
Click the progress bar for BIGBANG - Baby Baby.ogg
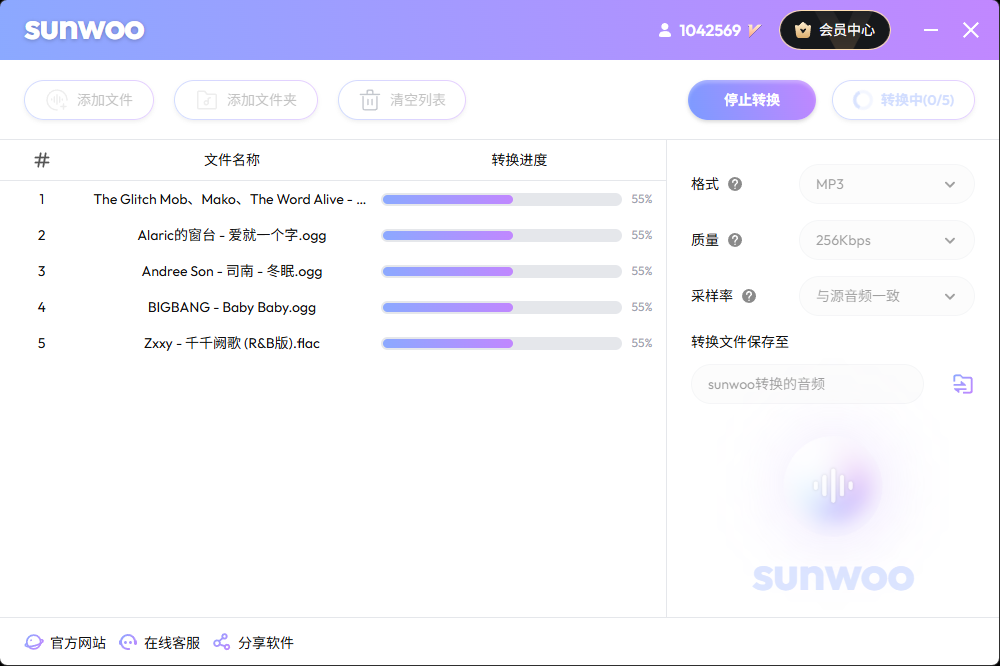[501, 307]
